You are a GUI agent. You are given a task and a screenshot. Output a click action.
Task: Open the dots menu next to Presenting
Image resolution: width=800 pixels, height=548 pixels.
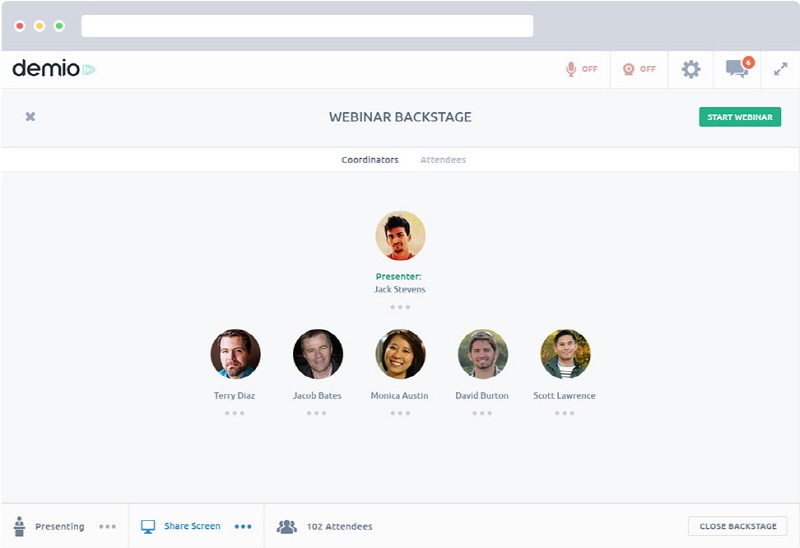click(x=107, y=526)
